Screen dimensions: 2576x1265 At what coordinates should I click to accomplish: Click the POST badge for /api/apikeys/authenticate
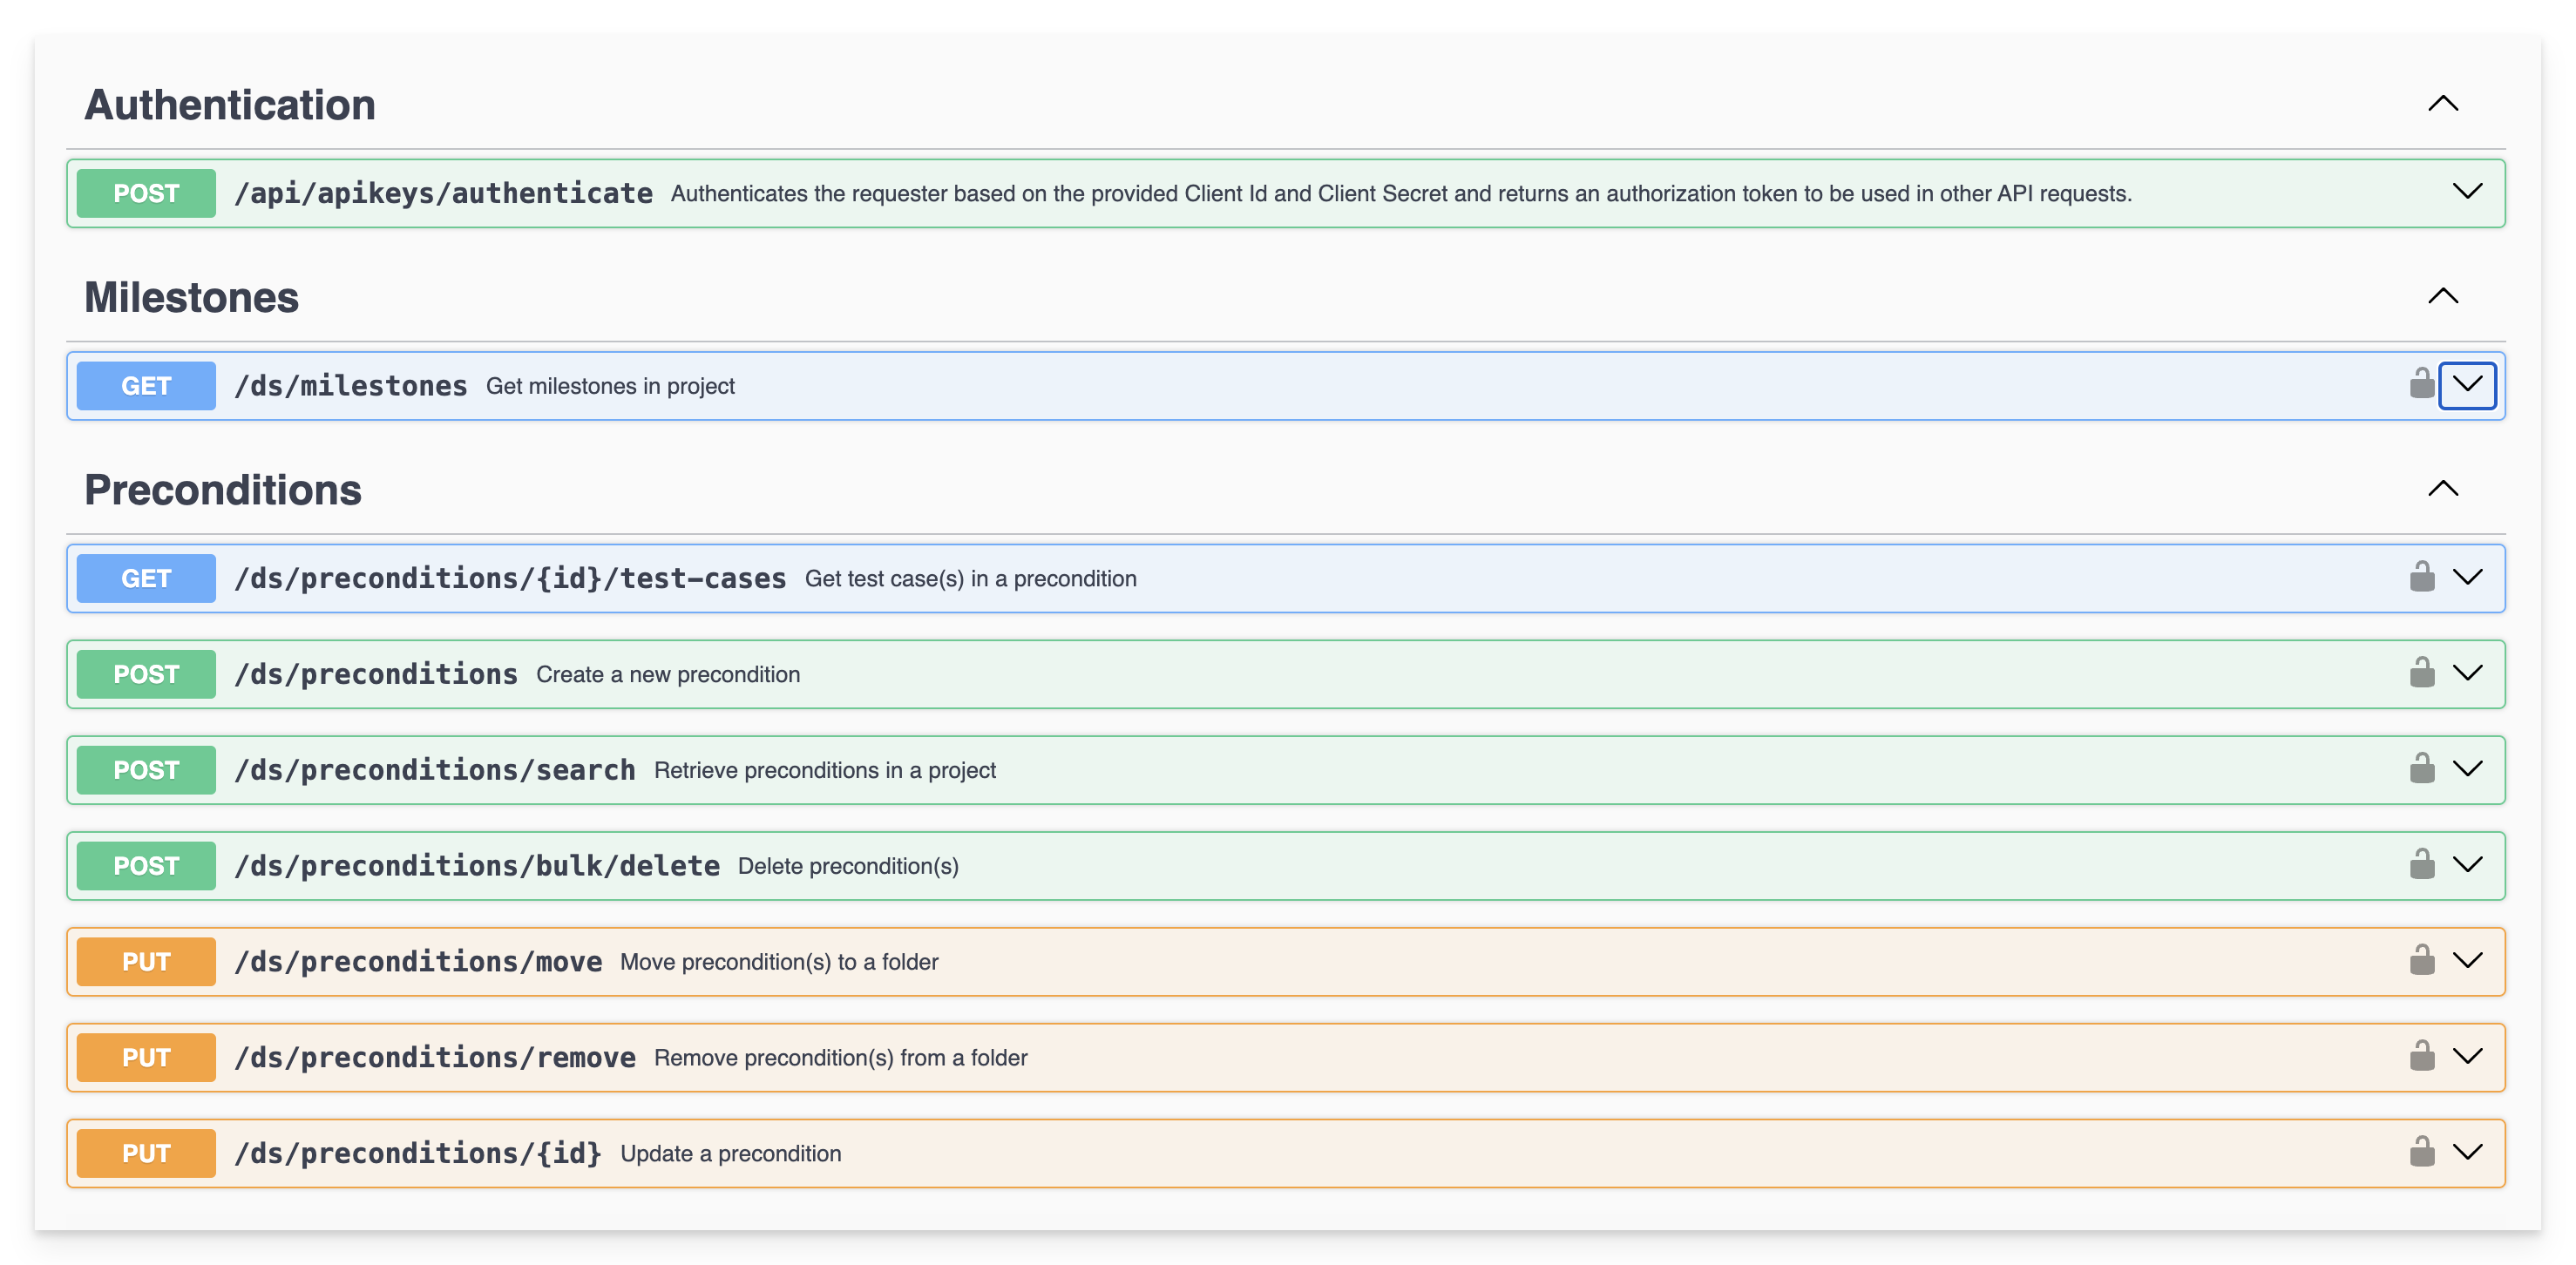point(146,193)
